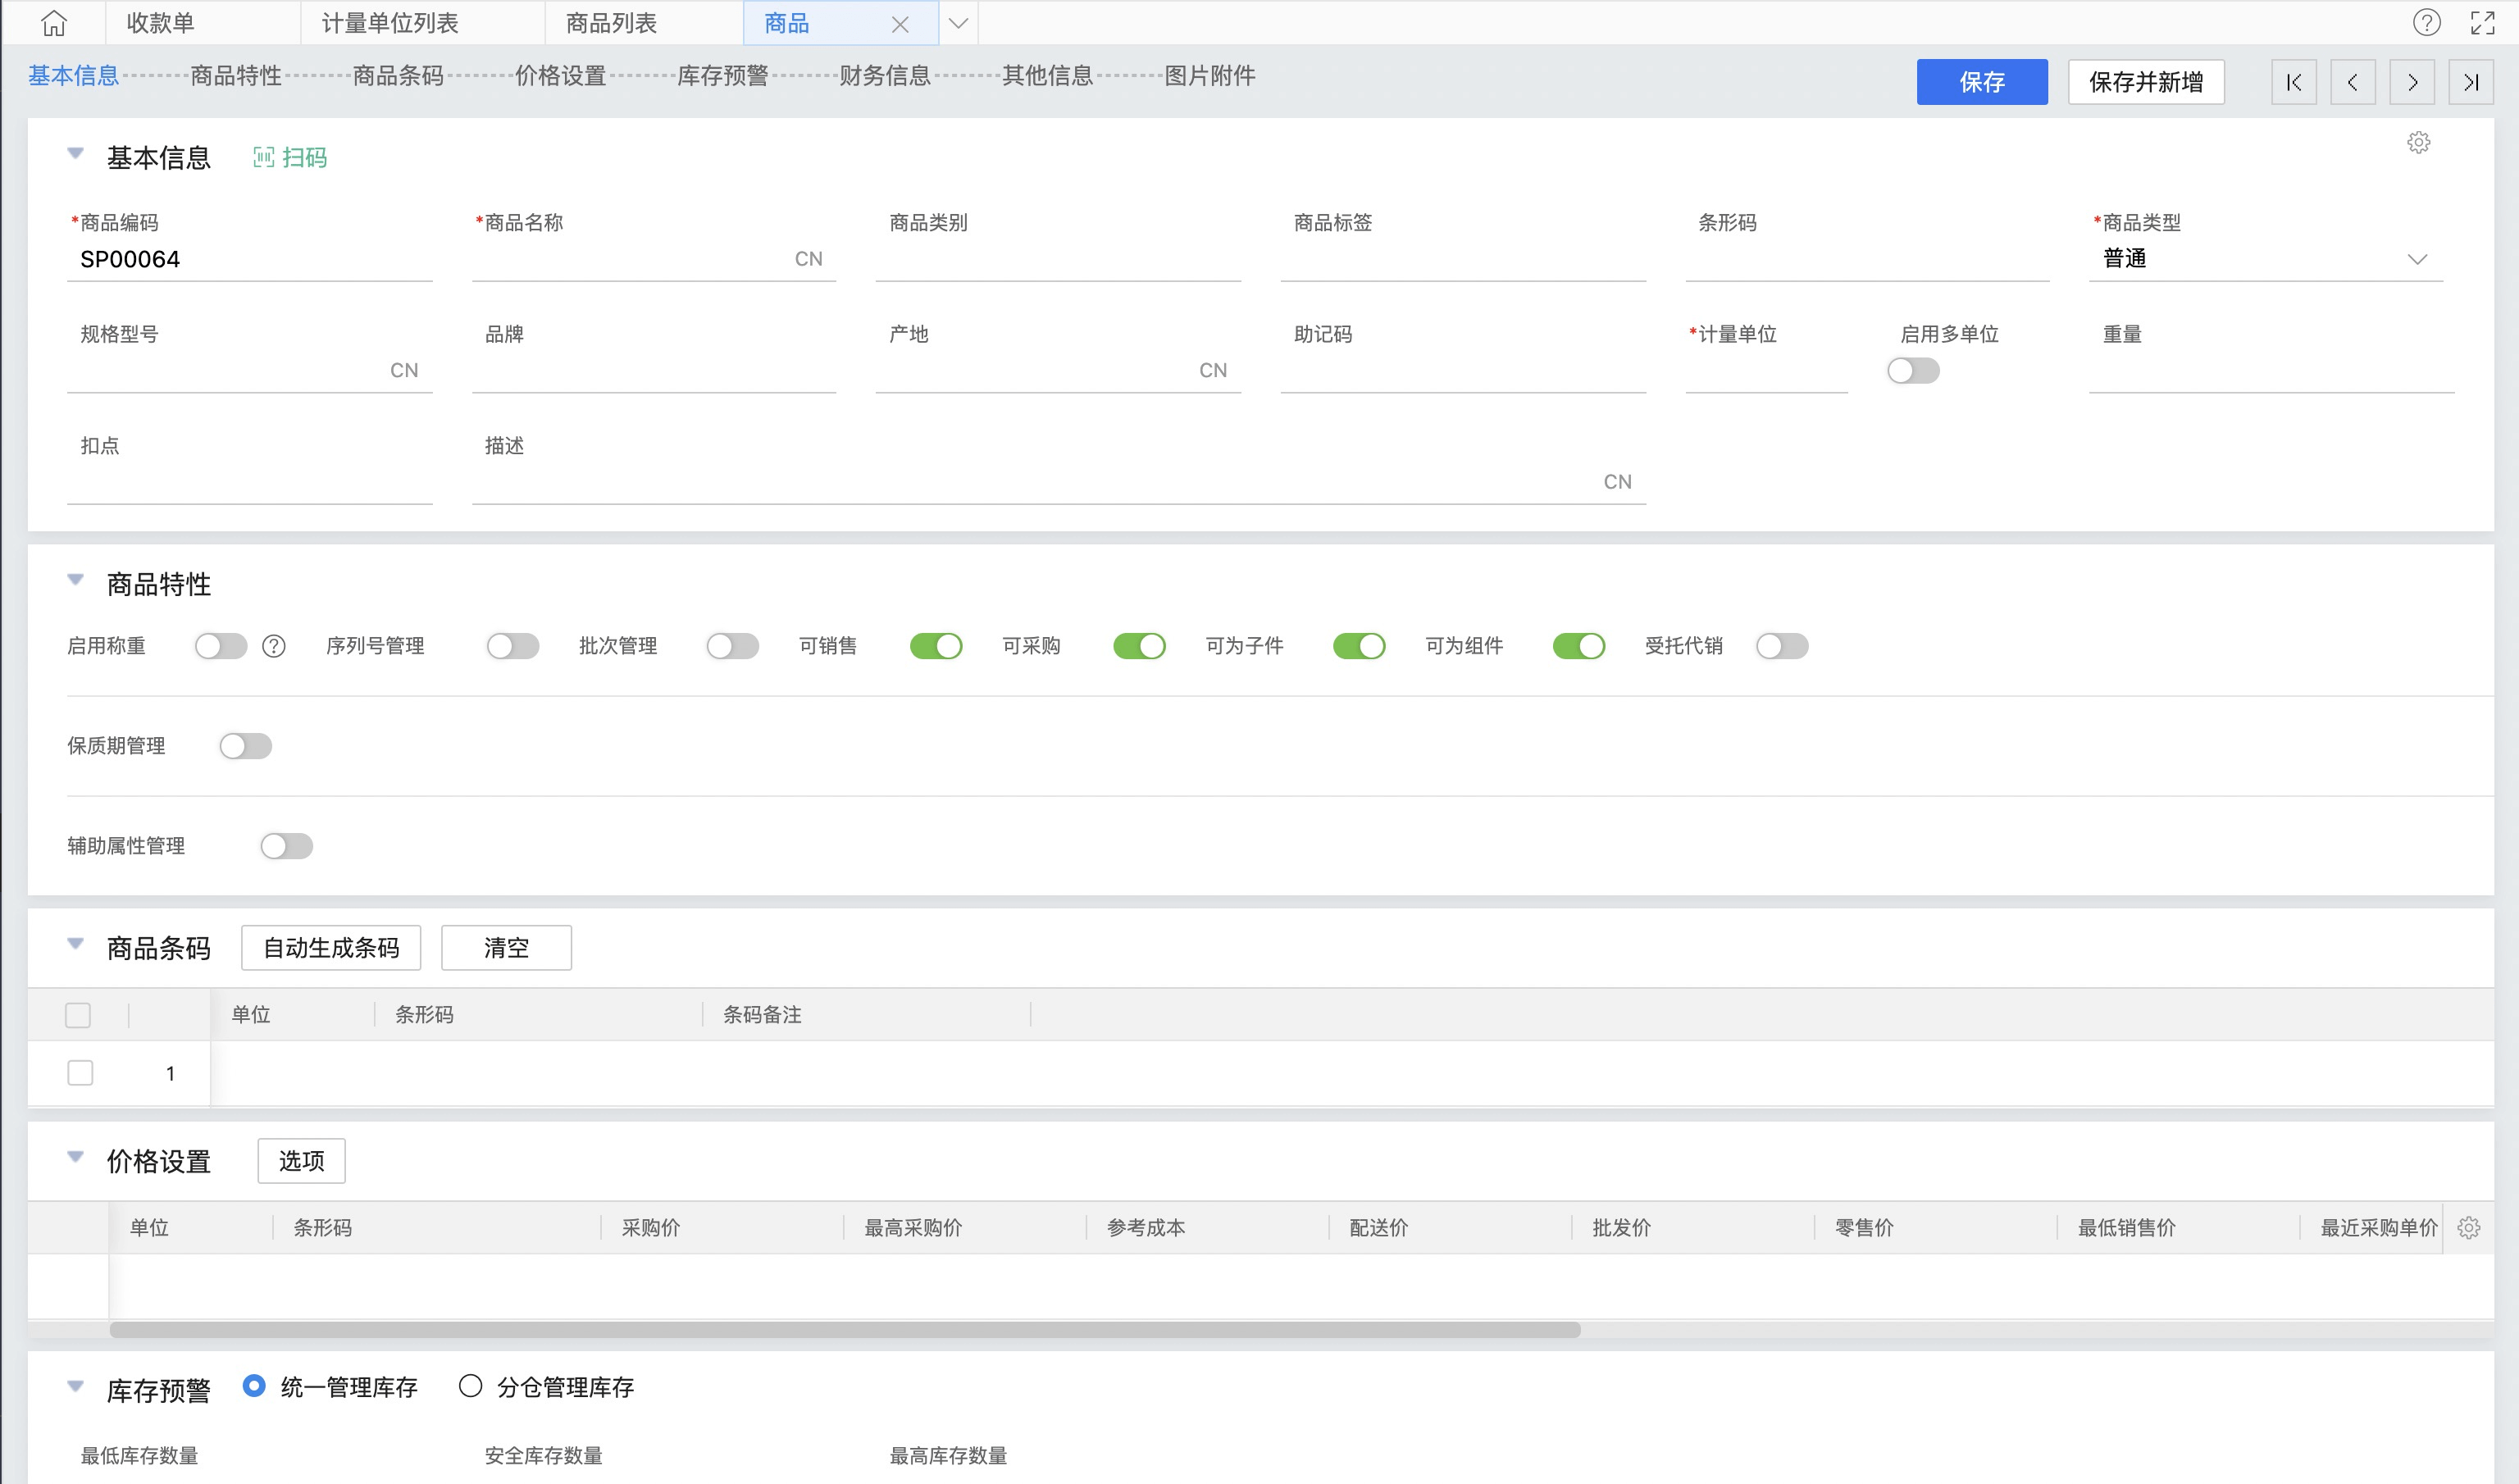Click the fullscreen expand icon
The height and width of the screenshot is (1484, 2519).
coord(2482,23)
